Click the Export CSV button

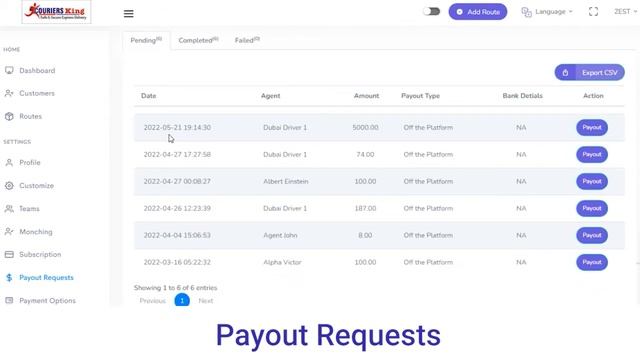click(589, 73)
